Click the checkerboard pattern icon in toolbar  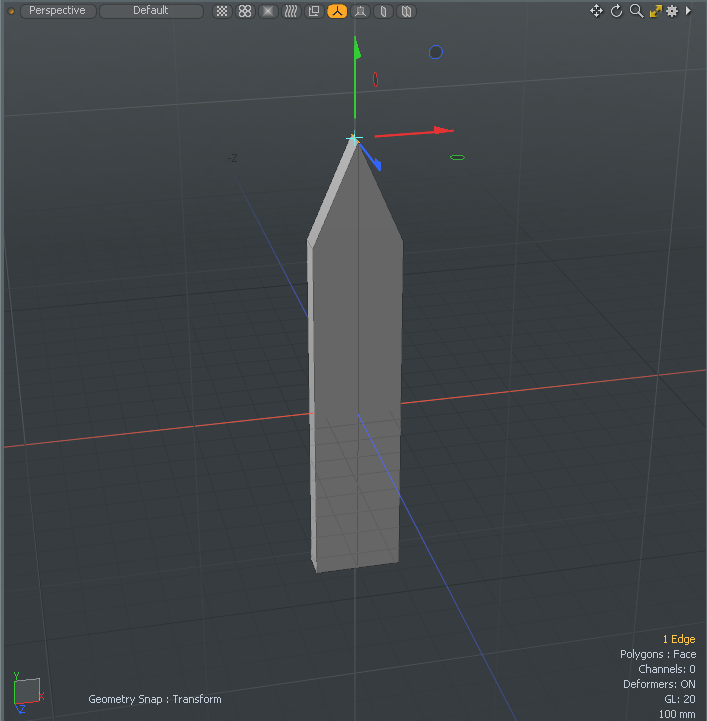click(222, 11)
